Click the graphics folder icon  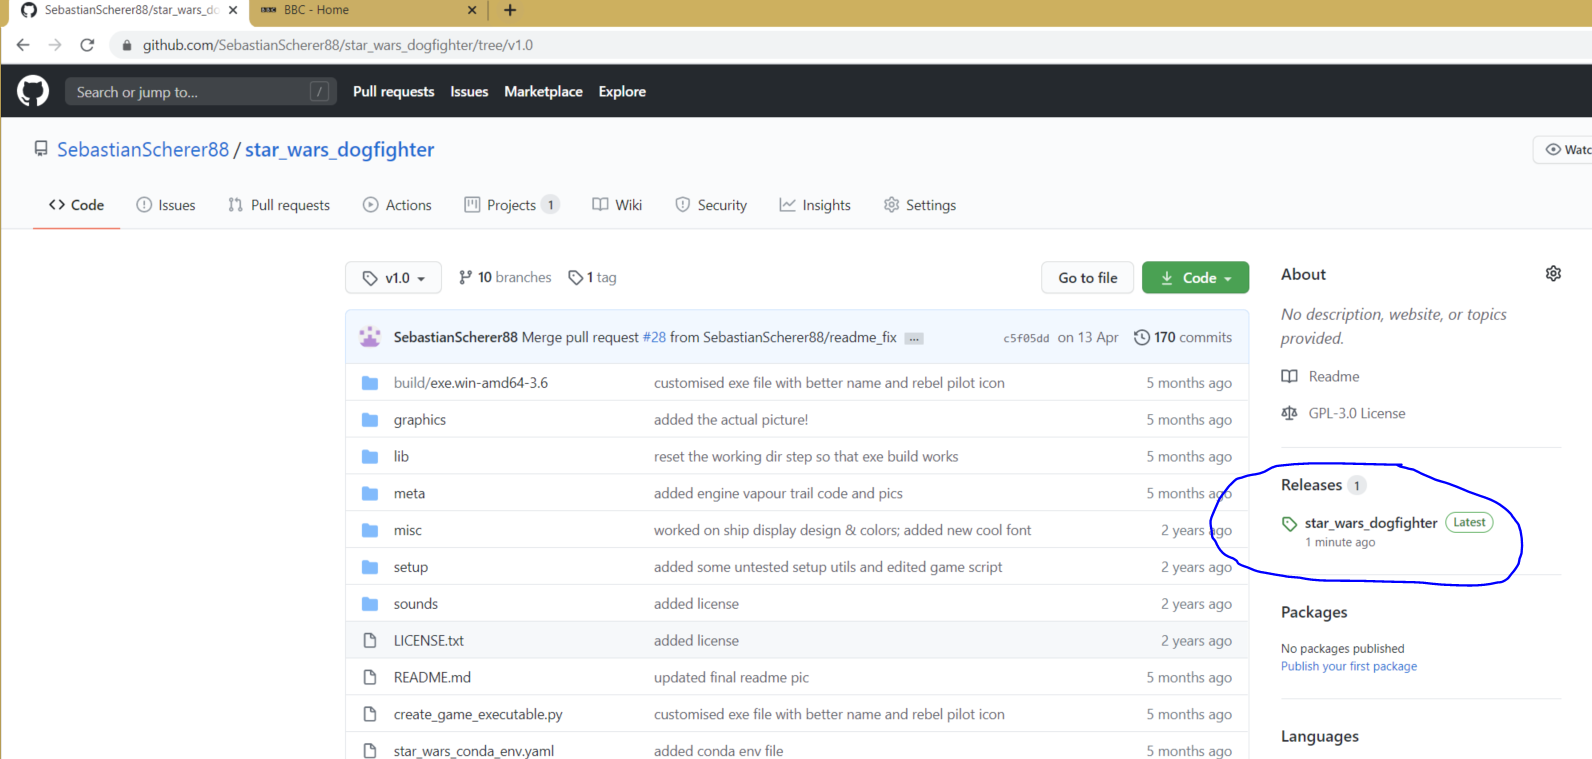pyautogui.click(x=370, y=420)
